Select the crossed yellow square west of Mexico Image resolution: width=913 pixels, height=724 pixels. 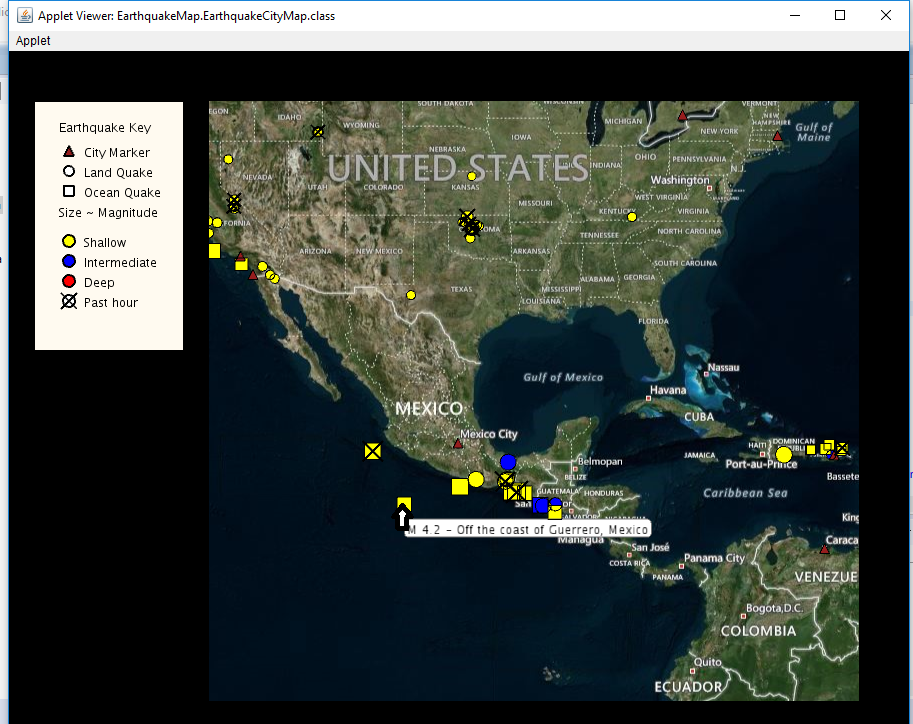click(373, 451)
